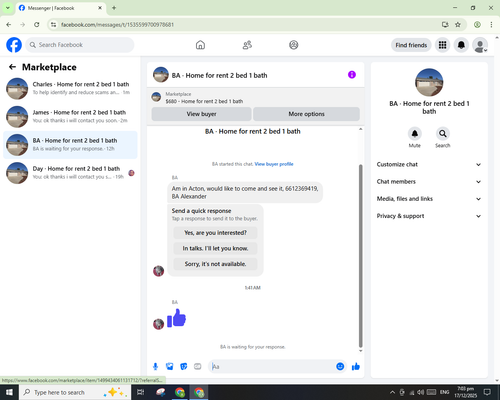The image size is (500, 400).
Task: Mute conversation using bell icon
Action: pyautogui.click(x=415, y=134)
